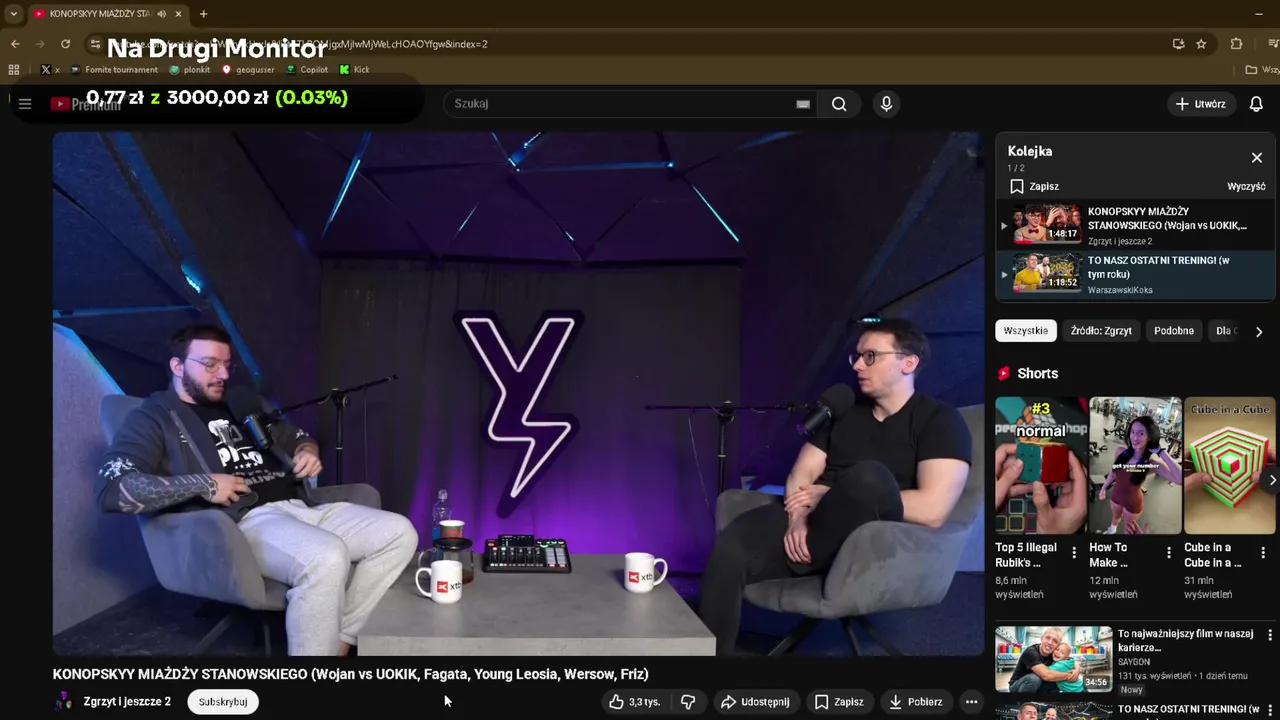Viewport: 1280px width, 720px height.
Task: Play TO NASZ OSTATNI TRENING queue item
Action: coord(1135,274)
